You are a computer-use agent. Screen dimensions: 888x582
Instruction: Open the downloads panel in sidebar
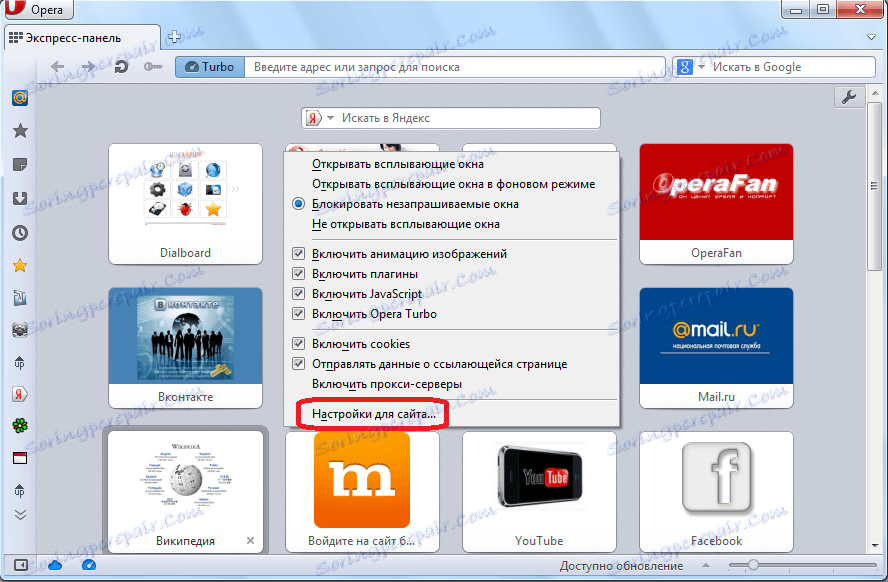click(x=20, y=198)
